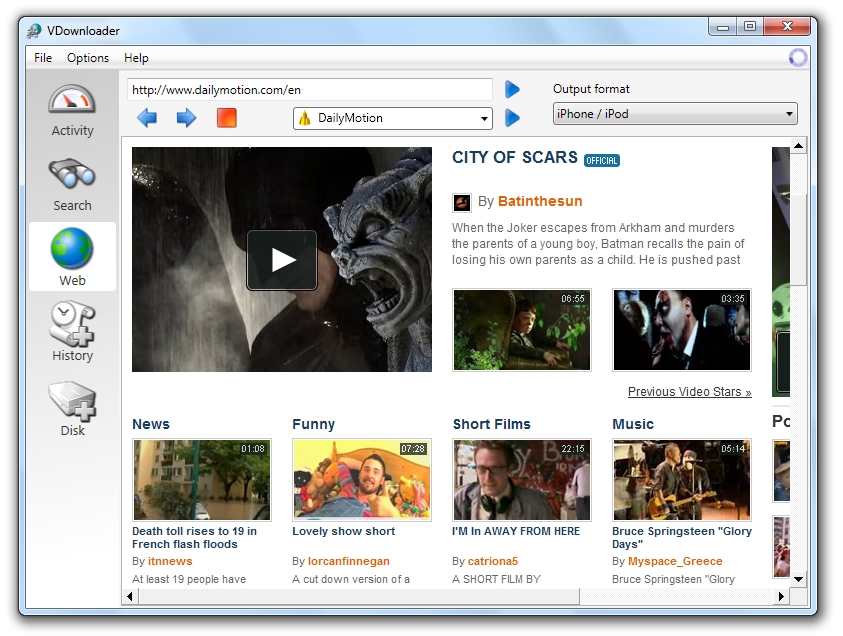Open 'Lovely show short' title link

point(344,531)
